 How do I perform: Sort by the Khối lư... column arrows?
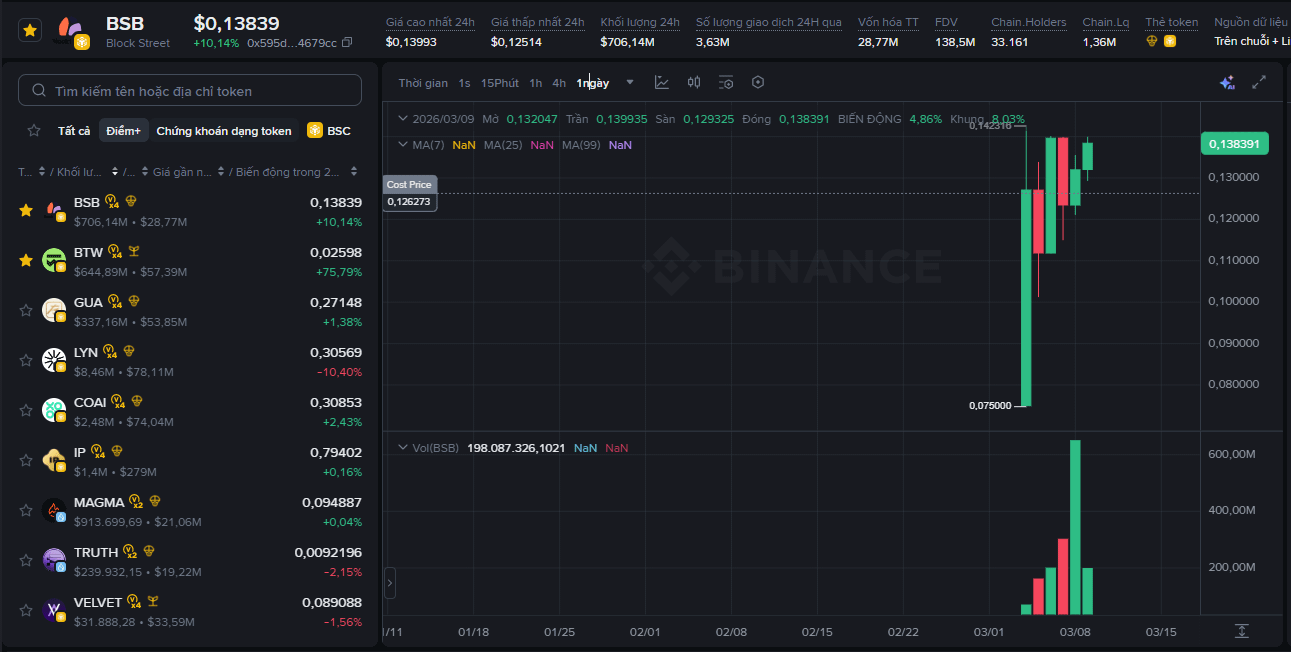(115, 172)
